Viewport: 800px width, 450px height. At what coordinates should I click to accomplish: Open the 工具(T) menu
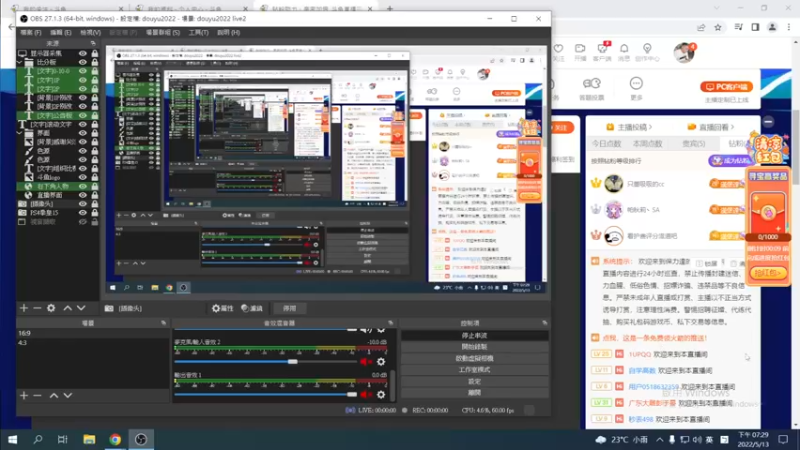[x=198, y=32]
